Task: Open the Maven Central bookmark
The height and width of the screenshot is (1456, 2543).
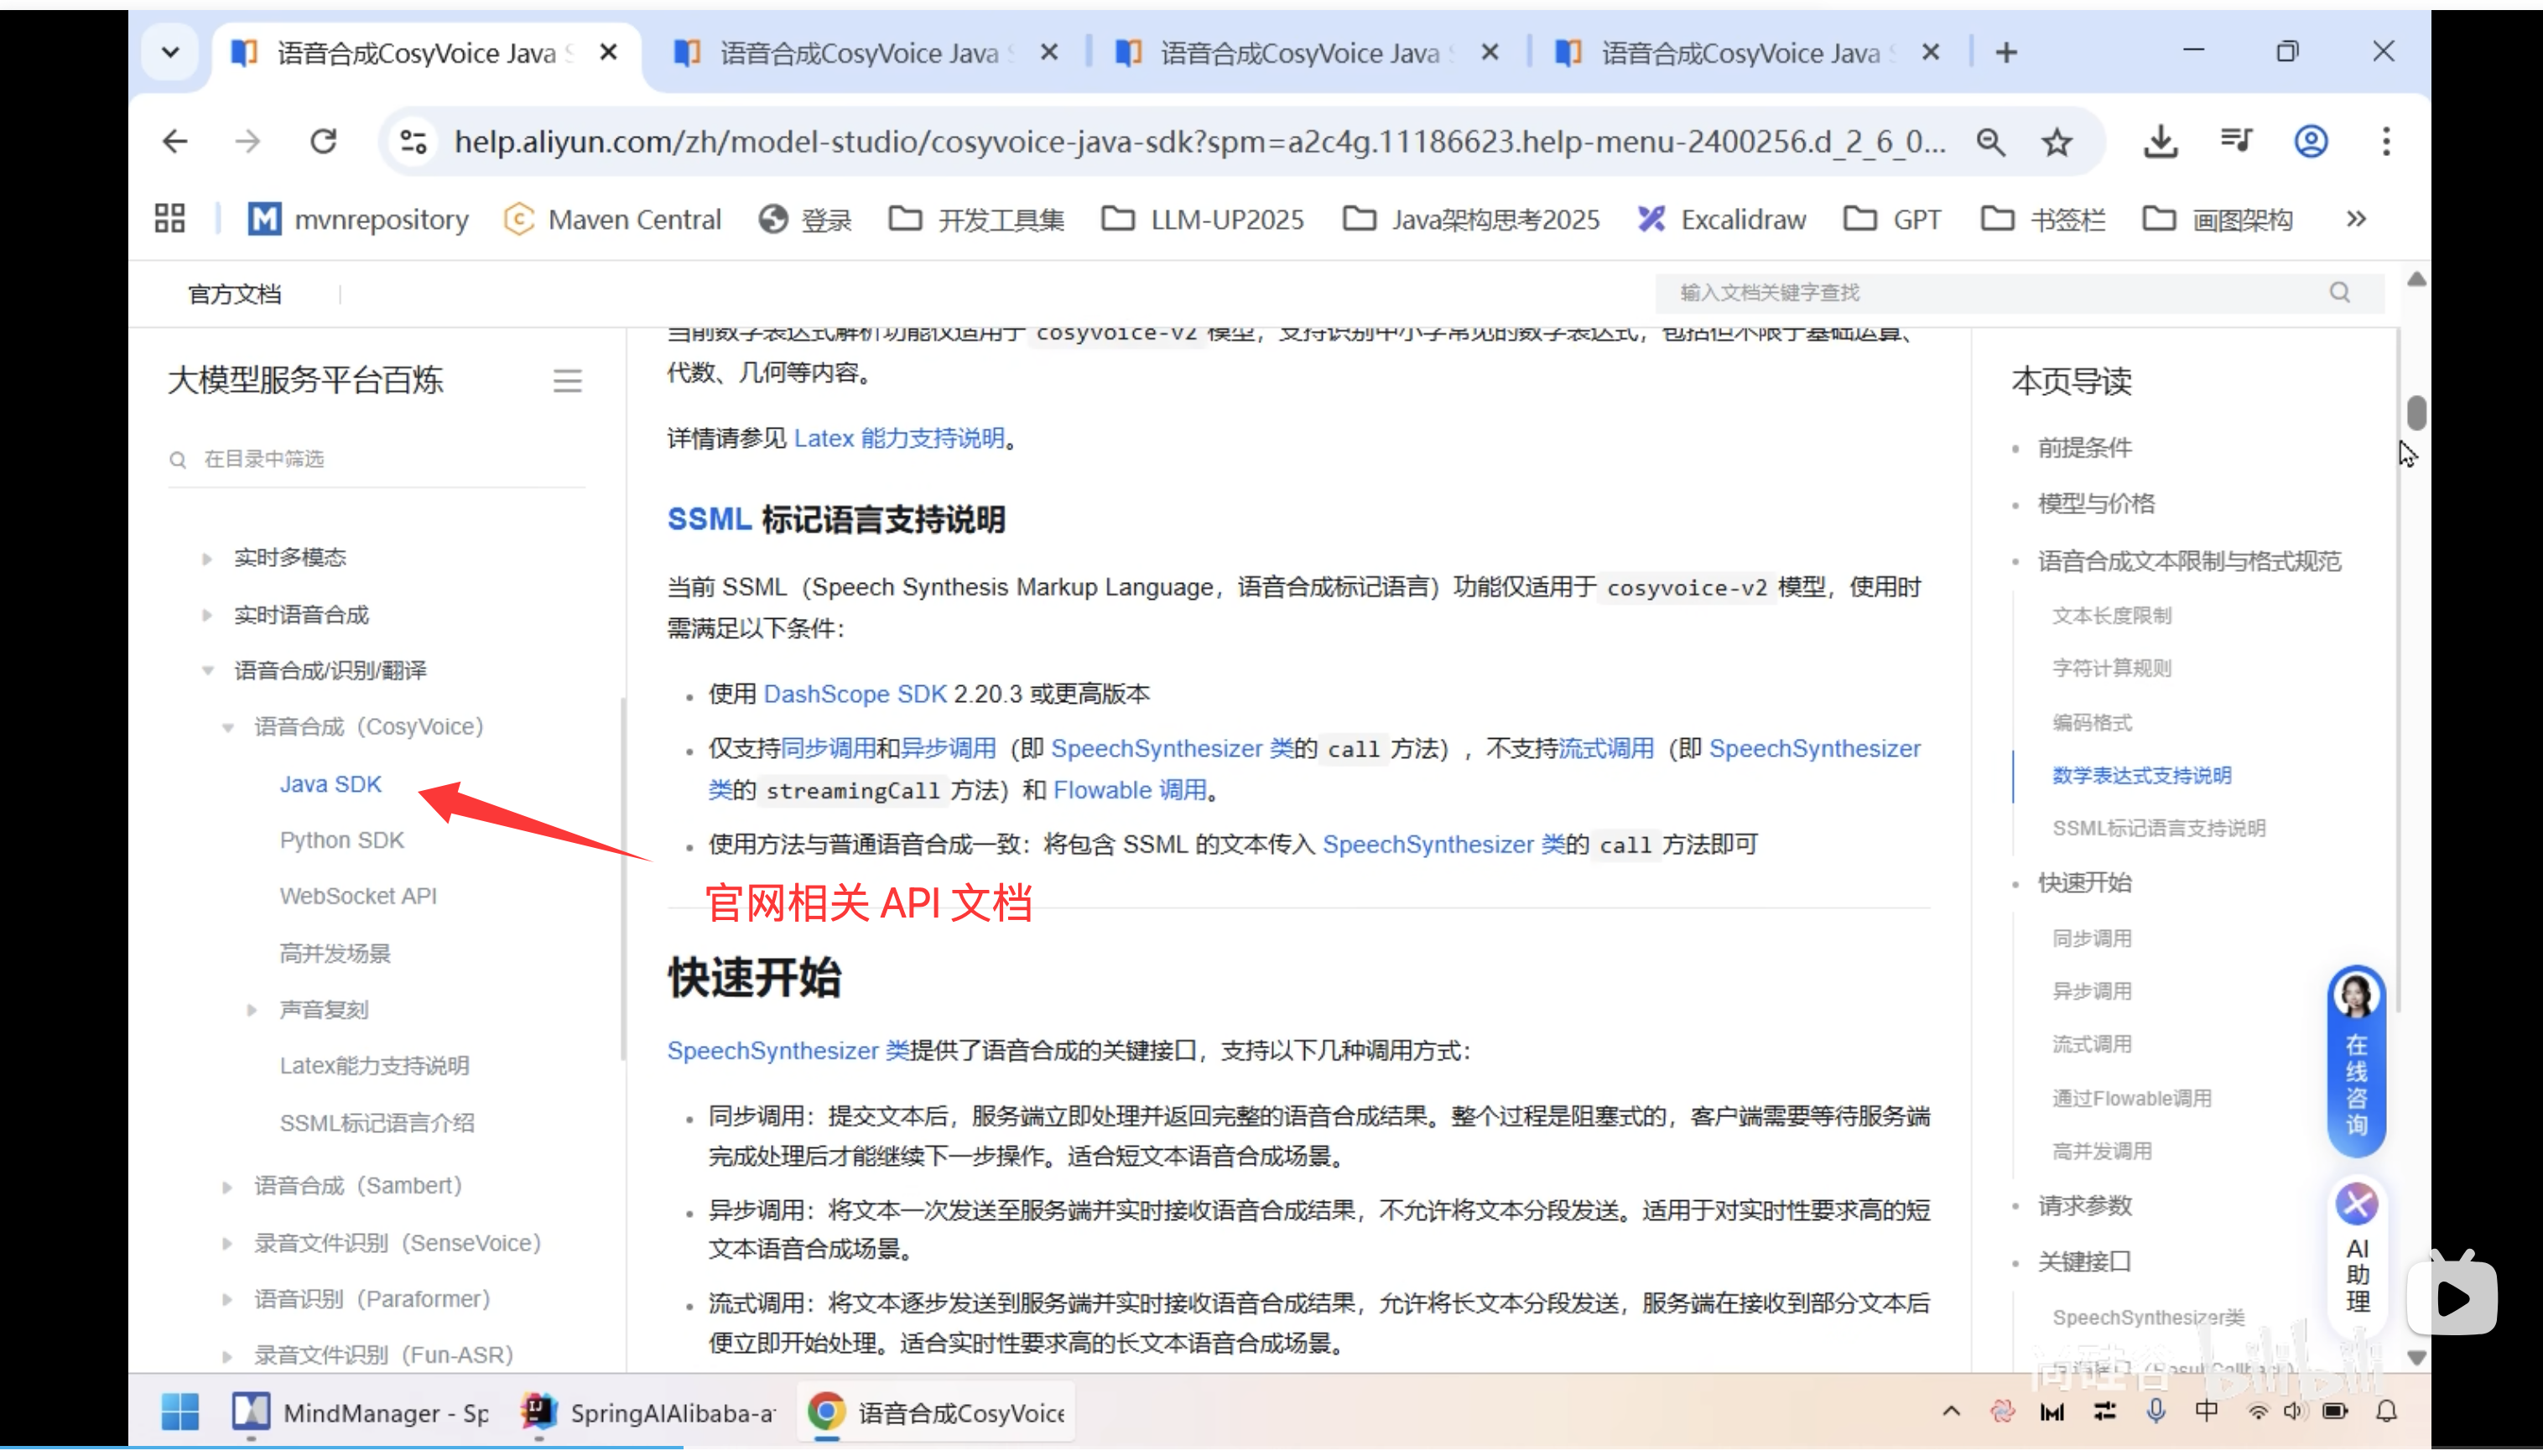Action: pos(612,219)
